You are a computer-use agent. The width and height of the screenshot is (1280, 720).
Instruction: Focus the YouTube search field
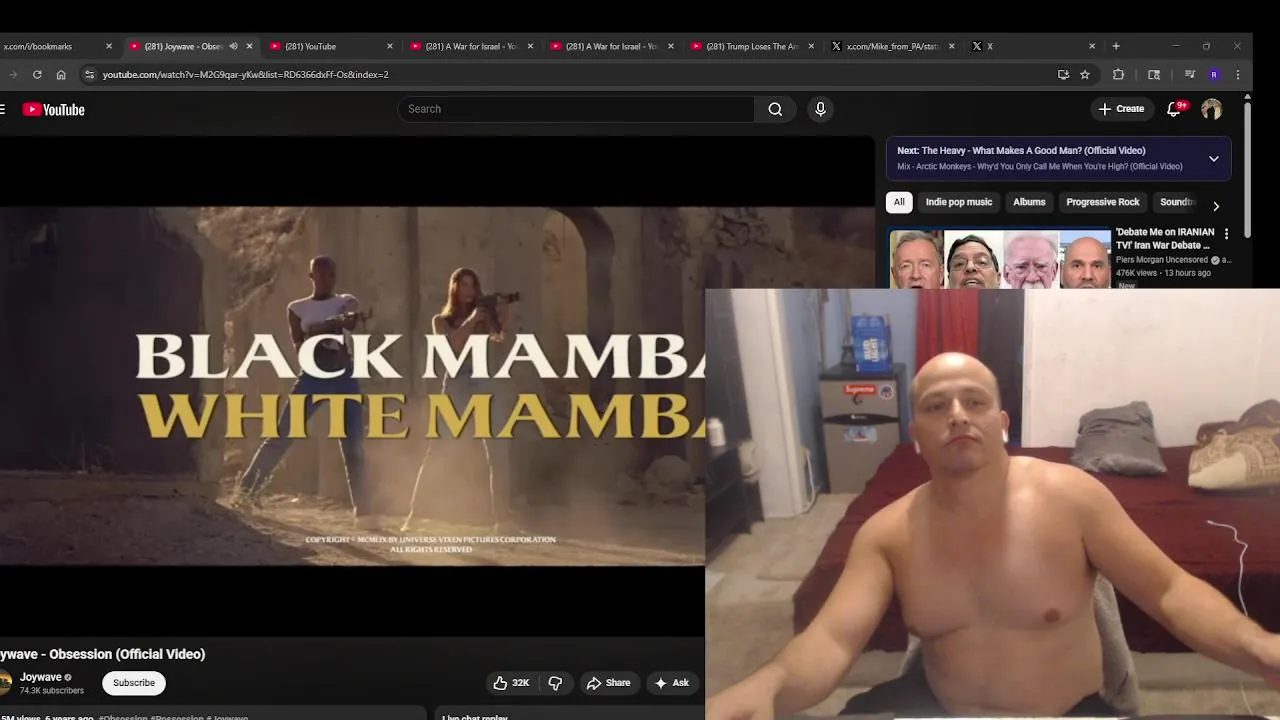576,109
